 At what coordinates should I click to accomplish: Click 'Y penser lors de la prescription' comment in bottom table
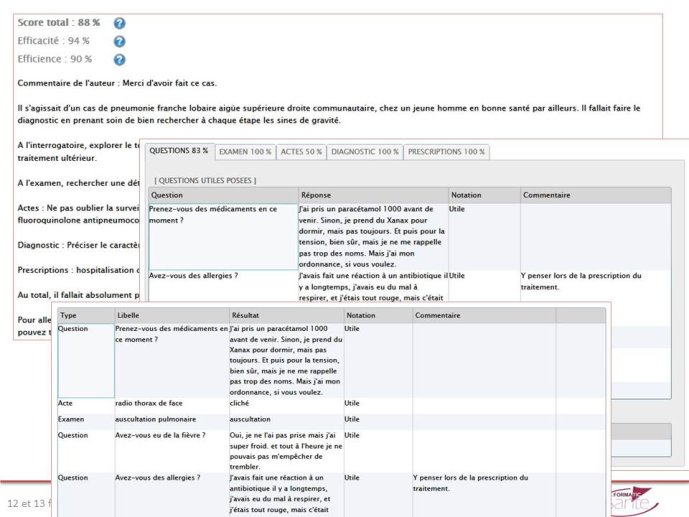[471, 483]
